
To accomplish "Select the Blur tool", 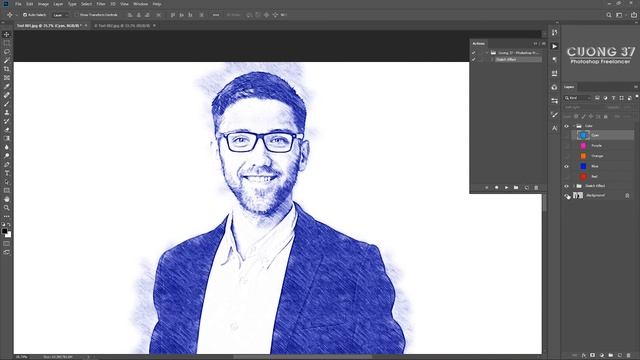I will tap(7, 147).
